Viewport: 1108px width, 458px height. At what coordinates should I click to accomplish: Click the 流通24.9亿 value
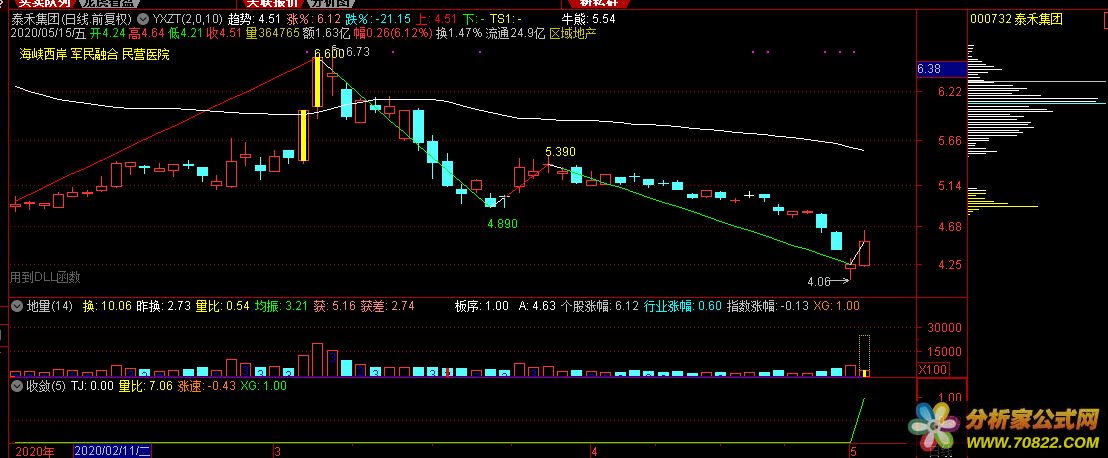[515, 33]
